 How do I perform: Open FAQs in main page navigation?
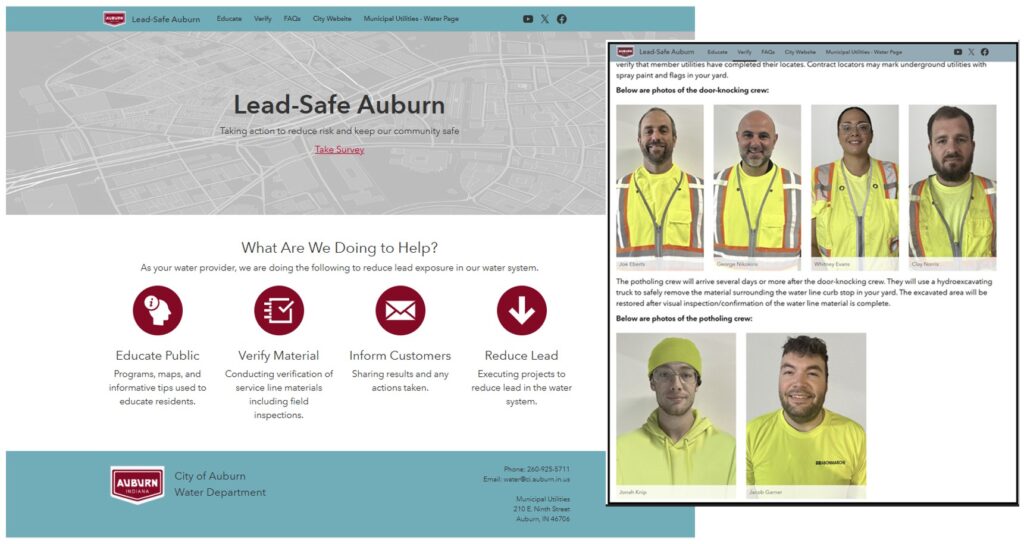292,19
